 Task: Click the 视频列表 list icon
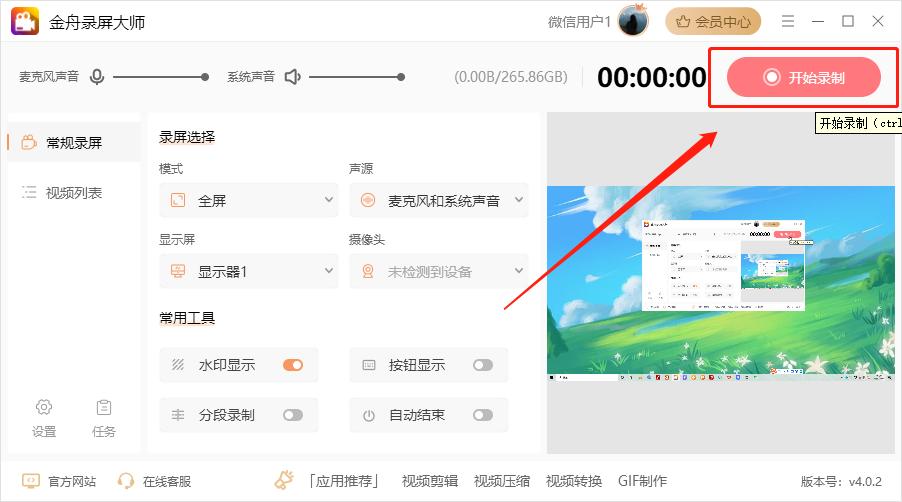click(29, 192)
